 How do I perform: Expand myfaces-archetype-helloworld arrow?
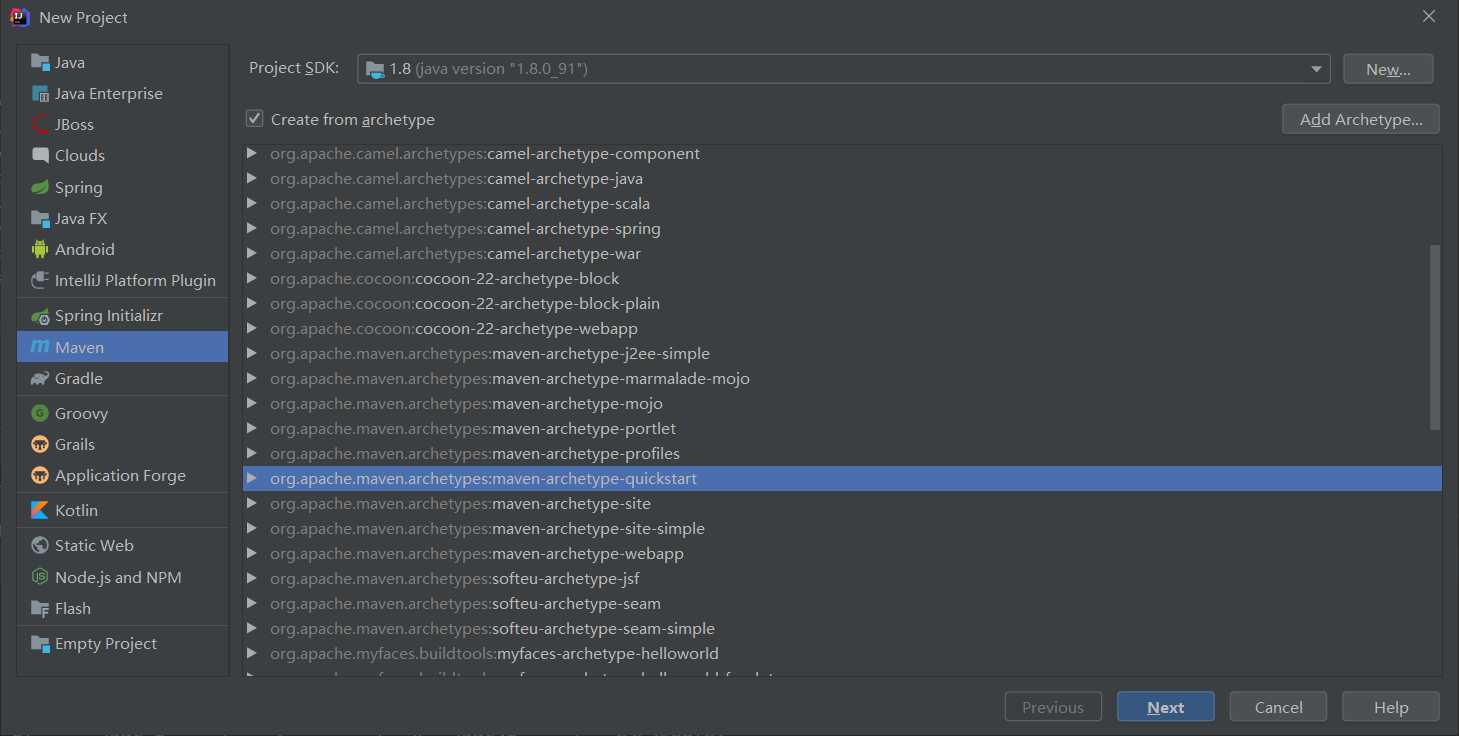coord(252,653)
